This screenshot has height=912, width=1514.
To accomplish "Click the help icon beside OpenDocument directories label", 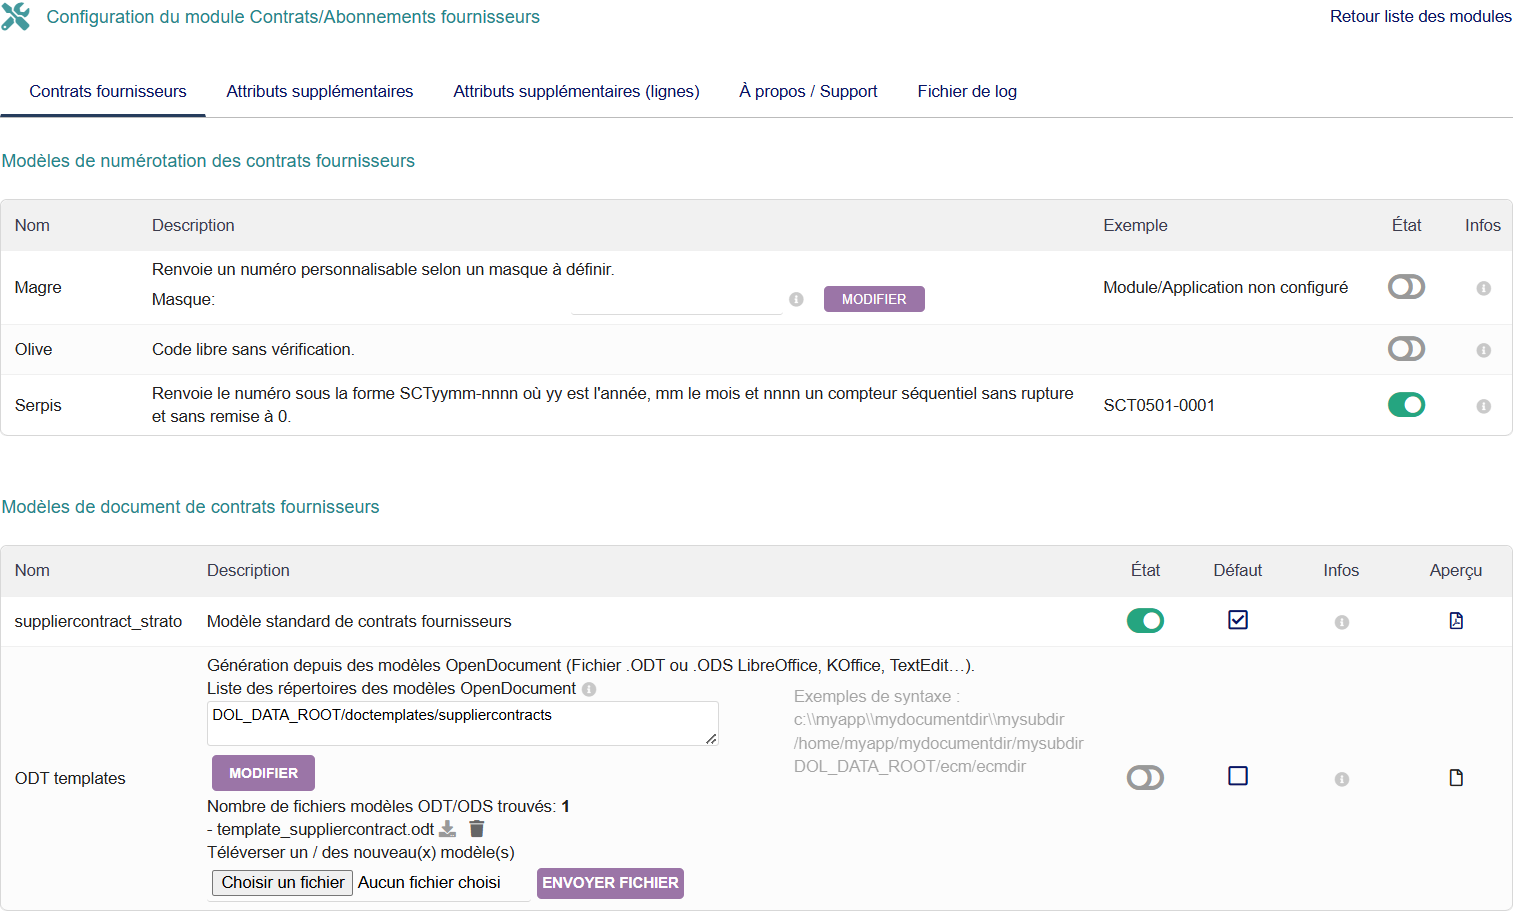I will click(x=589, y=689).
